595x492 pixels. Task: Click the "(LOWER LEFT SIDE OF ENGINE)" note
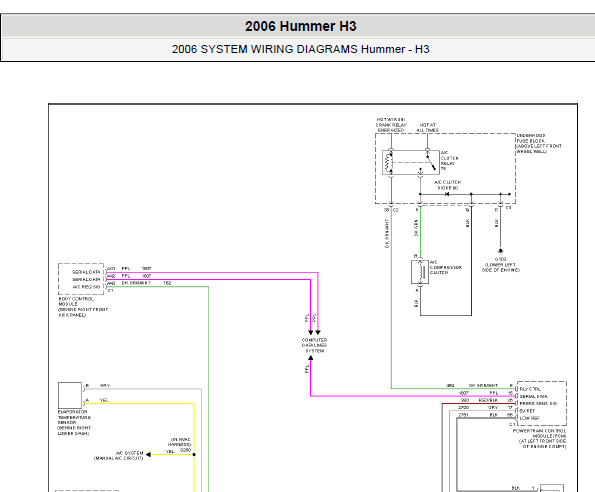501,267
